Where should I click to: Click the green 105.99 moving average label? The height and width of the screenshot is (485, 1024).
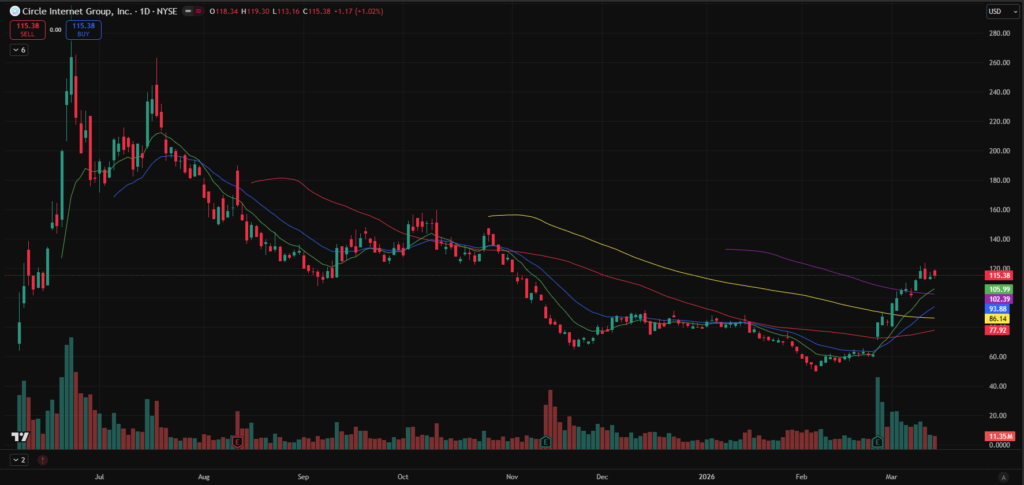coord(1000,288)
